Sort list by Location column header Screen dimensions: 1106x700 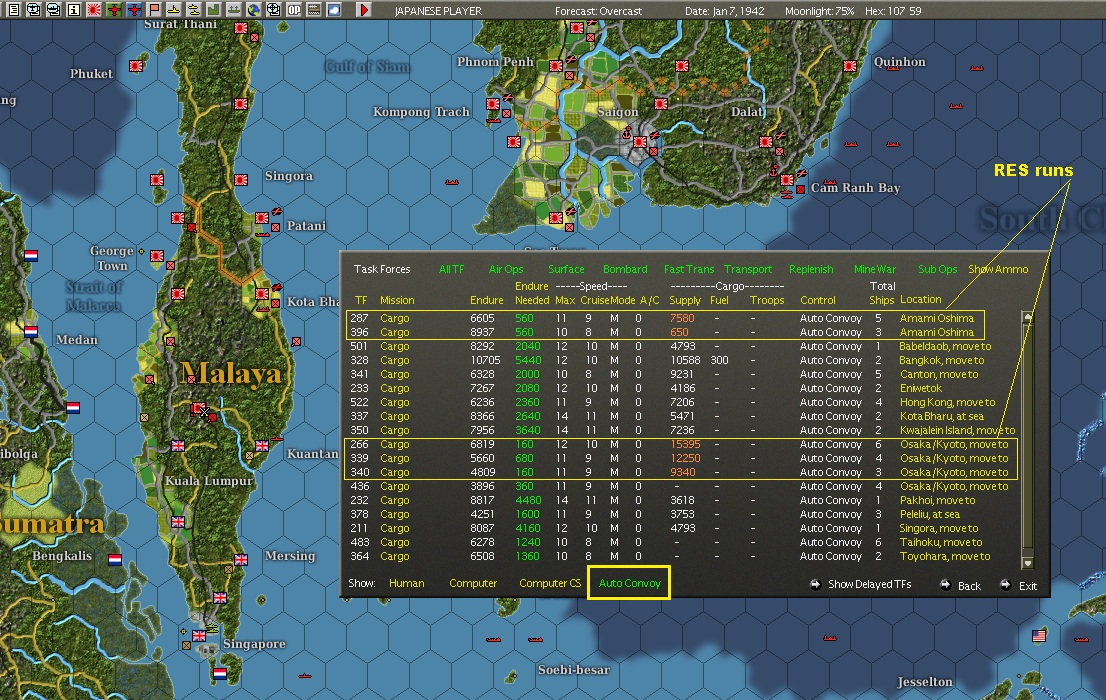click(920, 299)
